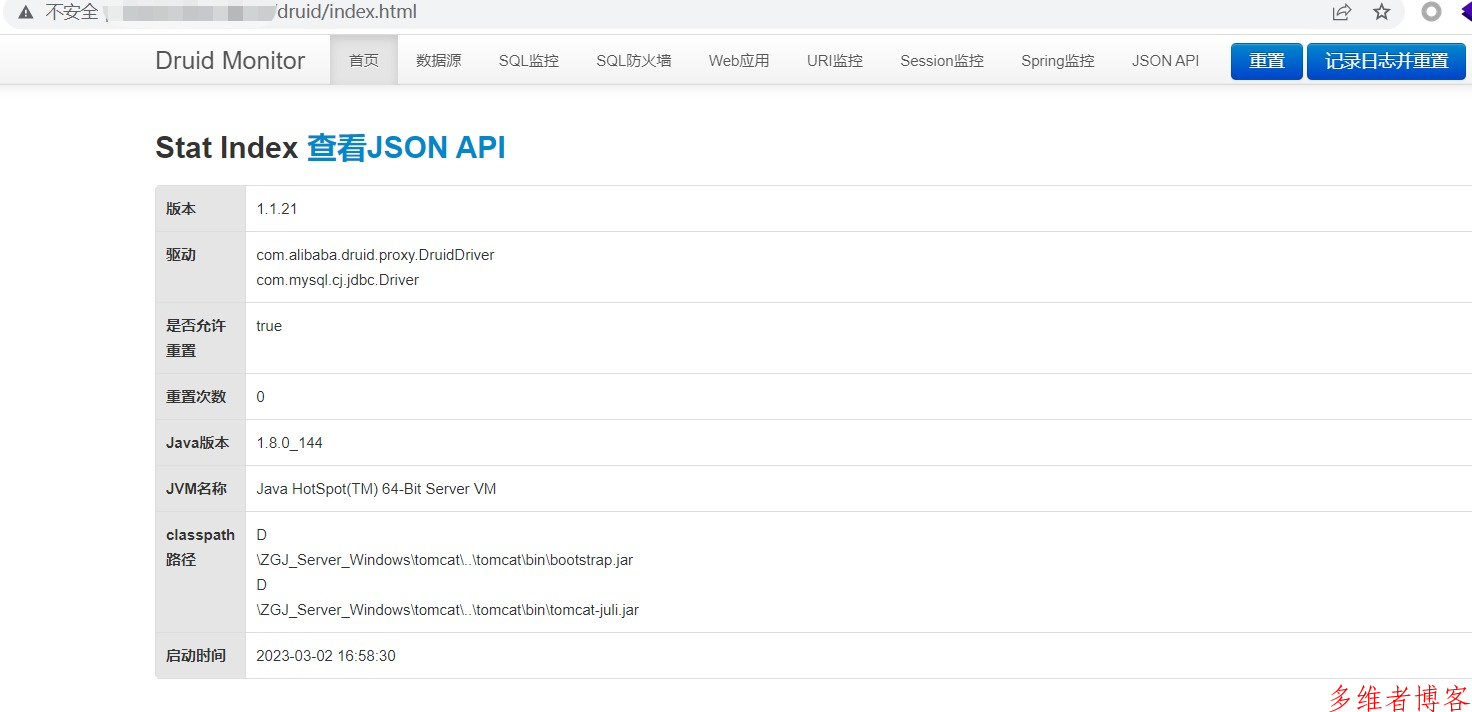Image resolution: width=1472 pixels, height=712 pixels.
Task: Switch to the URI监控 tab
Action: (835, 60)
